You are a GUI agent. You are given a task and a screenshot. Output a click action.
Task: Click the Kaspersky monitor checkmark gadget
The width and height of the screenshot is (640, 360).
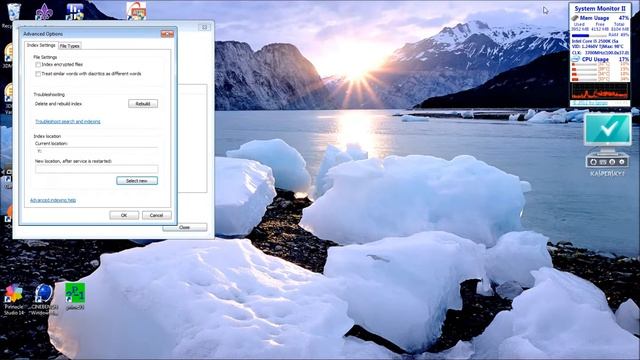[x=607, y=129]
